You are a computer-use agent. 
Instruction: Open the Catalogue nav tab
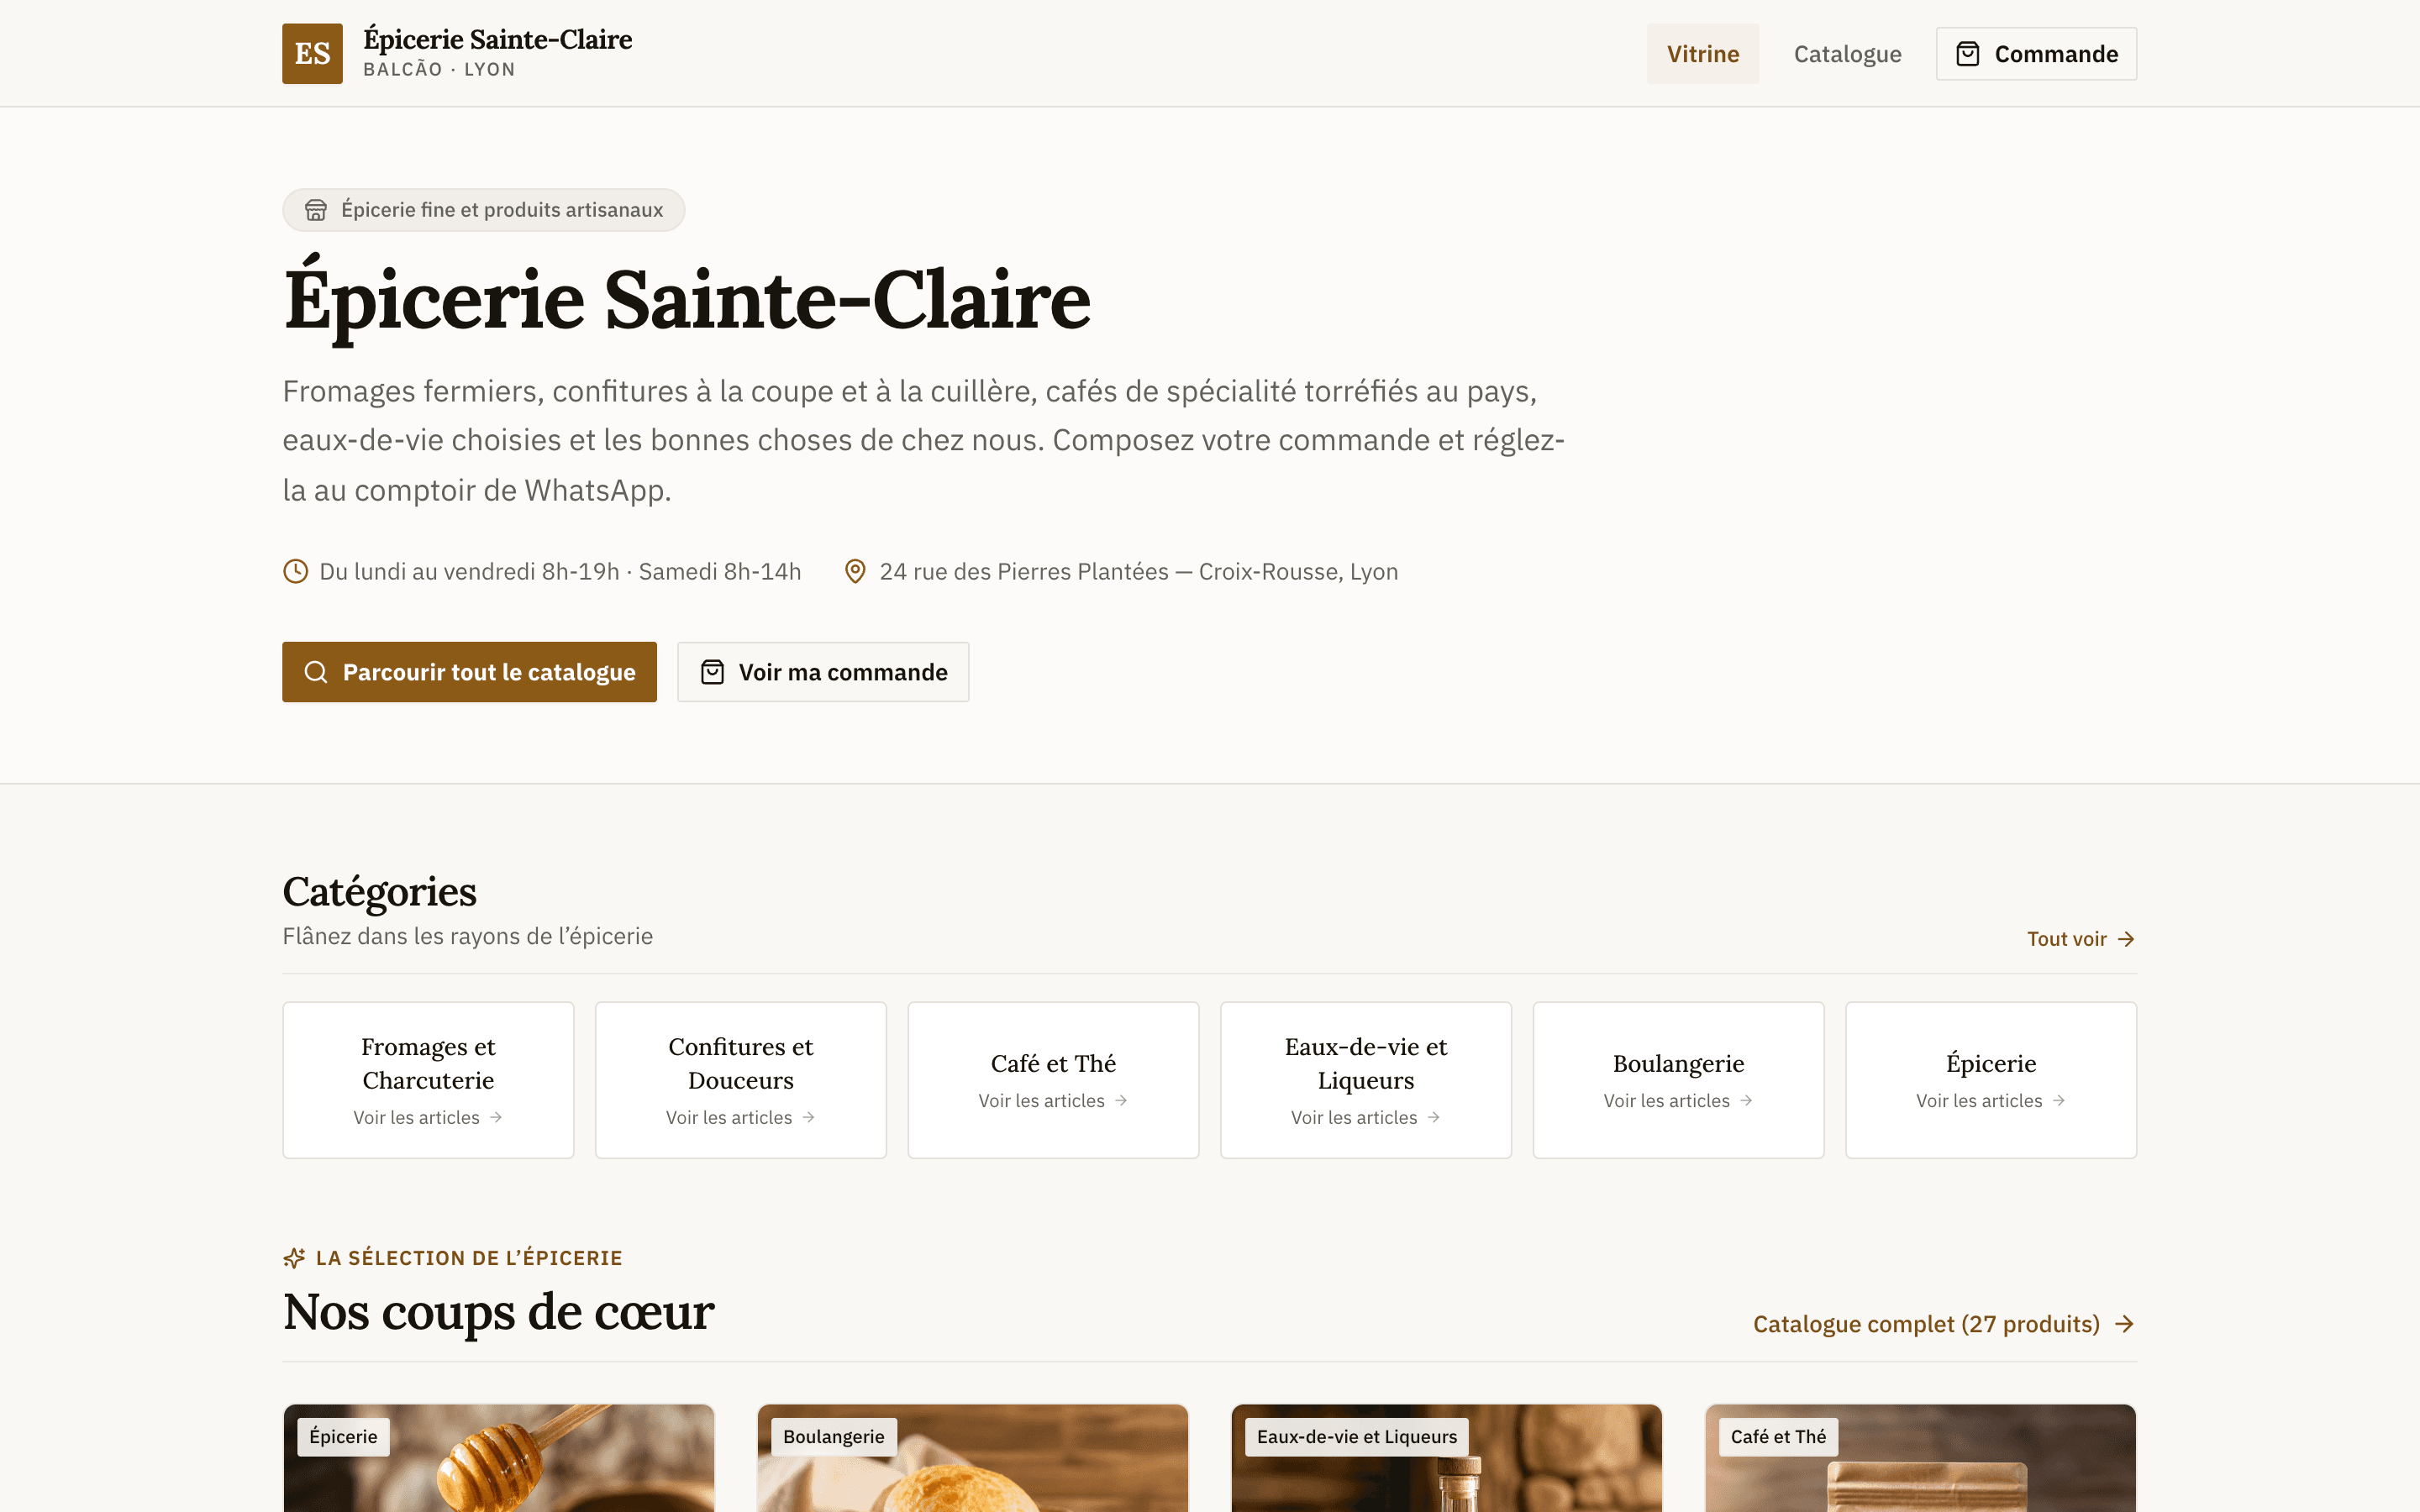[x=1847, y=54]
